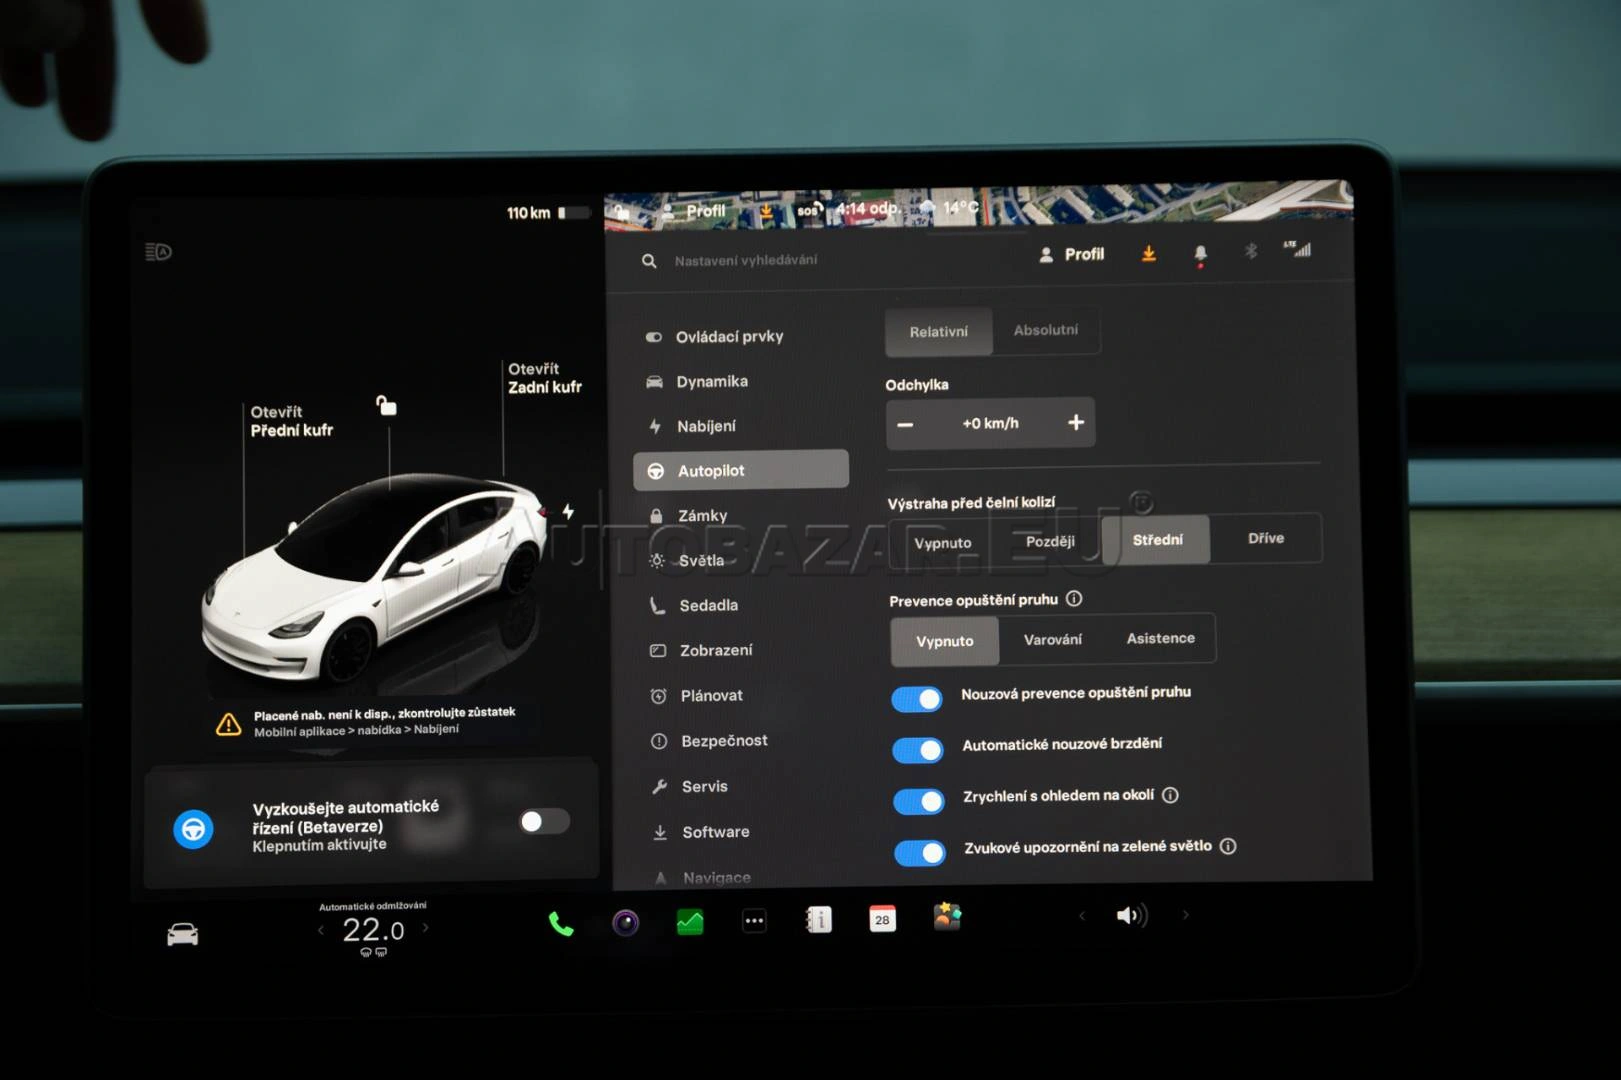Image resolution: width=1621 pixels, height=1080 pixels.
Task: Open the green Energy chart app
Action: point(690,921)
